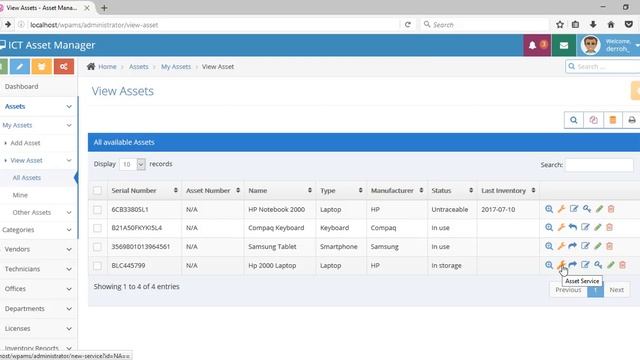Viewport: 640px width, 360px height.
Task: Select All Assets in sidebar
Action: (27, 178)
